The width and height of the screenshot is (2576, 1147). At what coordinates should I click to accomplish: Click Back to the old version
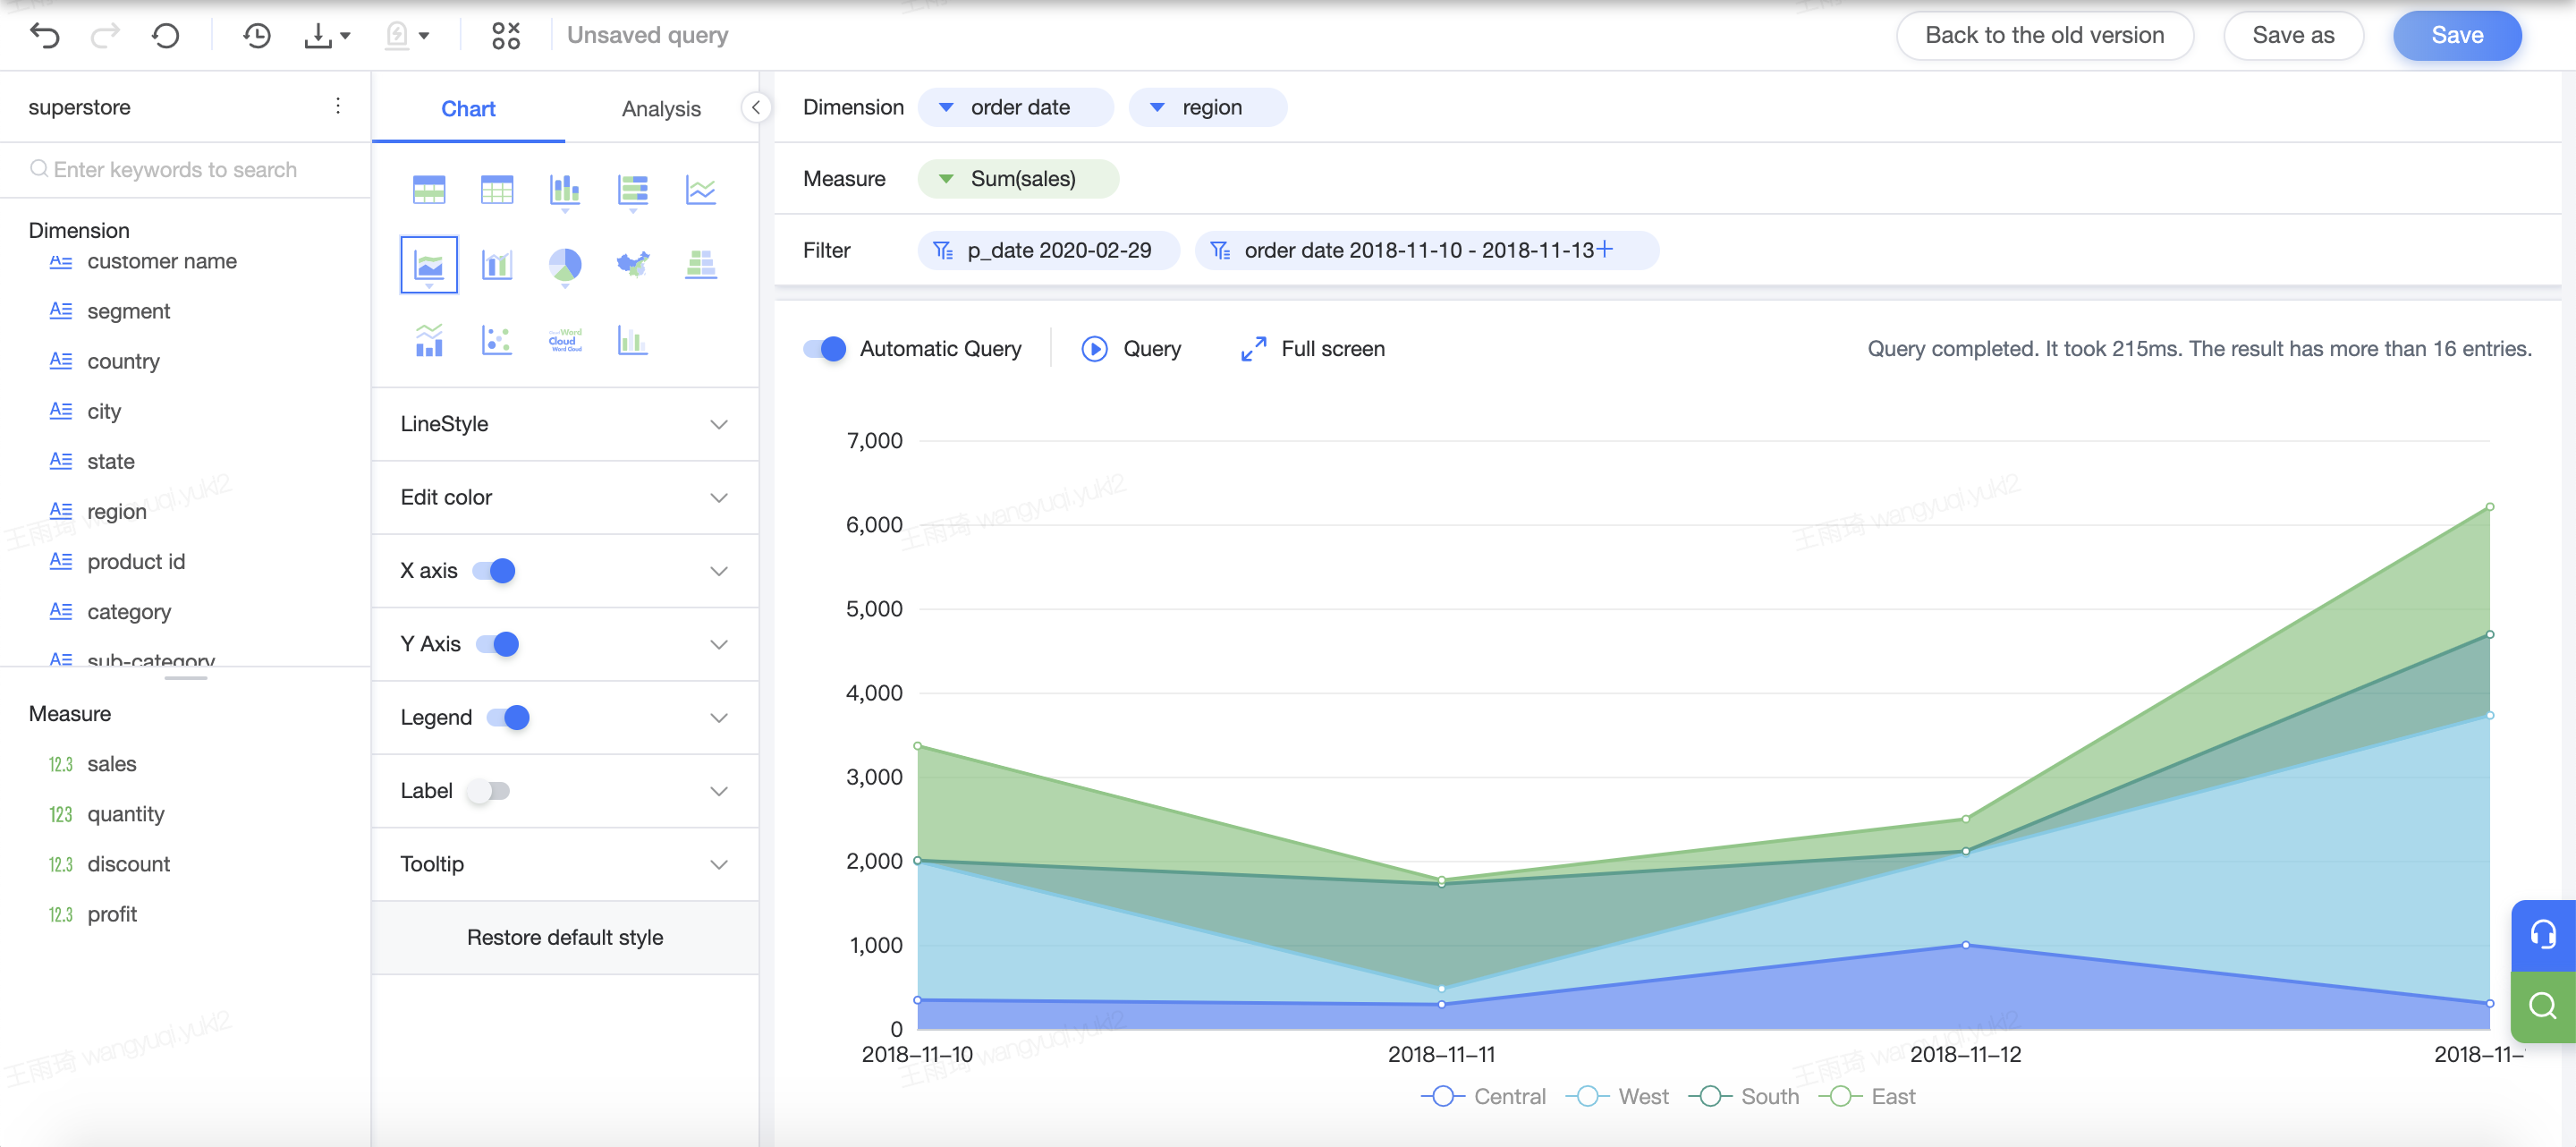pos(2044,35)
